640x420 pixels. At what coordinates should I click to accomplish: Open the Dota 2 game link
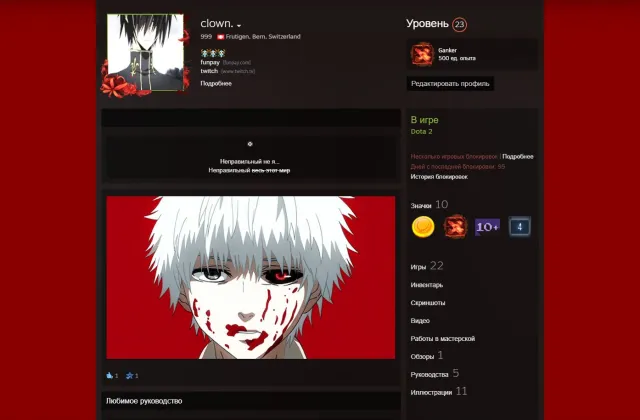click(x=421, y=131)
